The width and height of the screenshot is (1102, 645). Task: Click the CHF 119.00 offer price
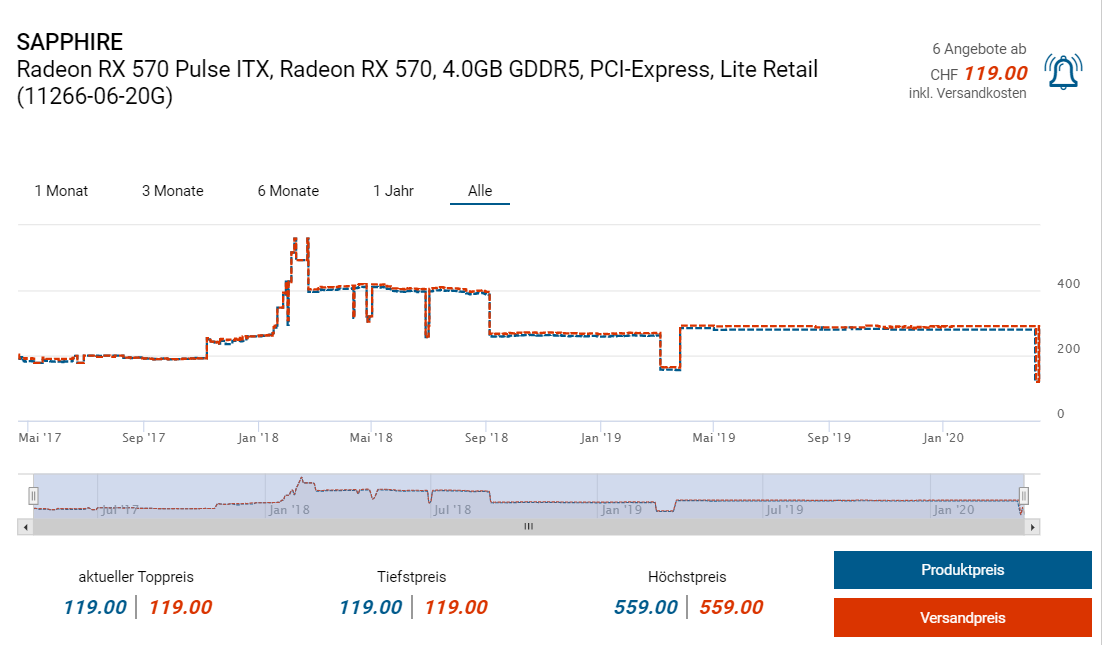coord(993,73)
